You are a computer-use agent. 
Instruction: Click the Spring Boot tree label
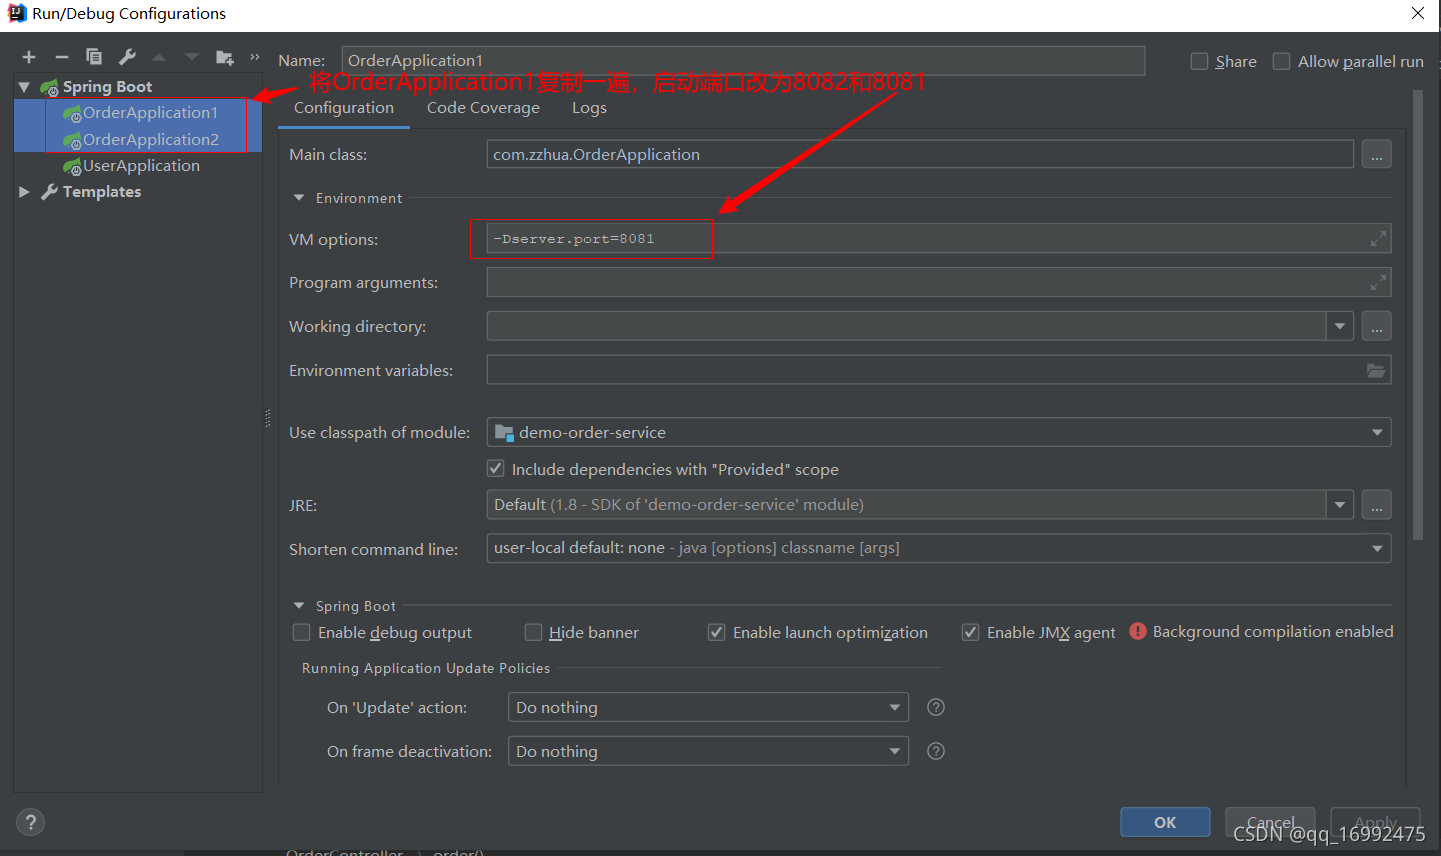(107, 87)
